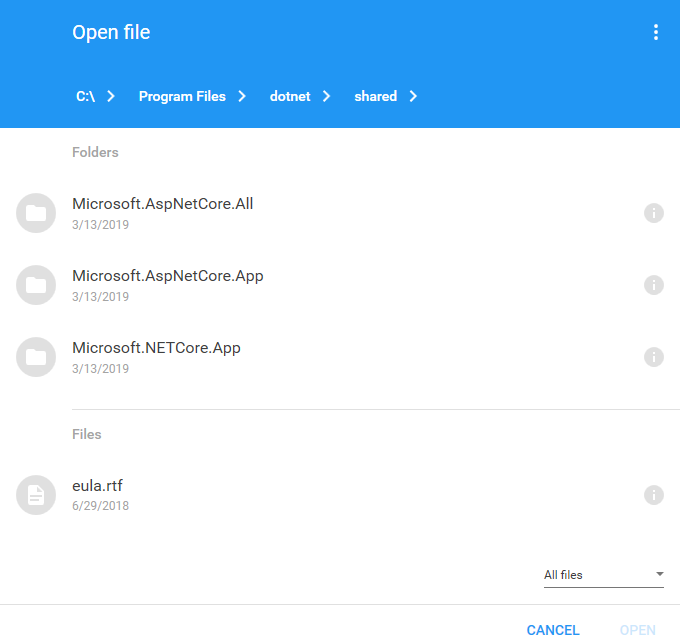
Task: Go to dotnet breadcrumb folder
Action: [x=290, y=96]
